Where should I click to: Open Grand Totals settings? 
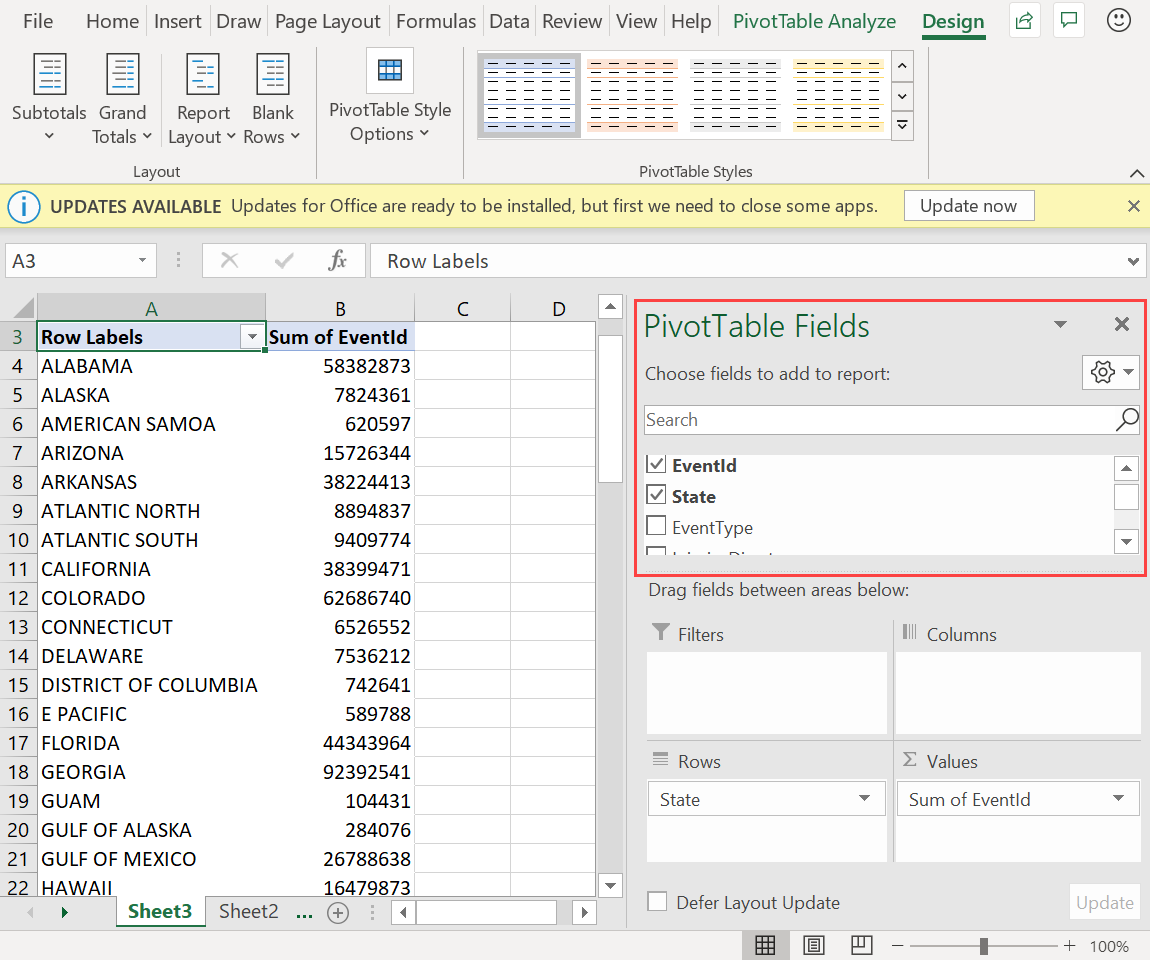coord(122,97)
